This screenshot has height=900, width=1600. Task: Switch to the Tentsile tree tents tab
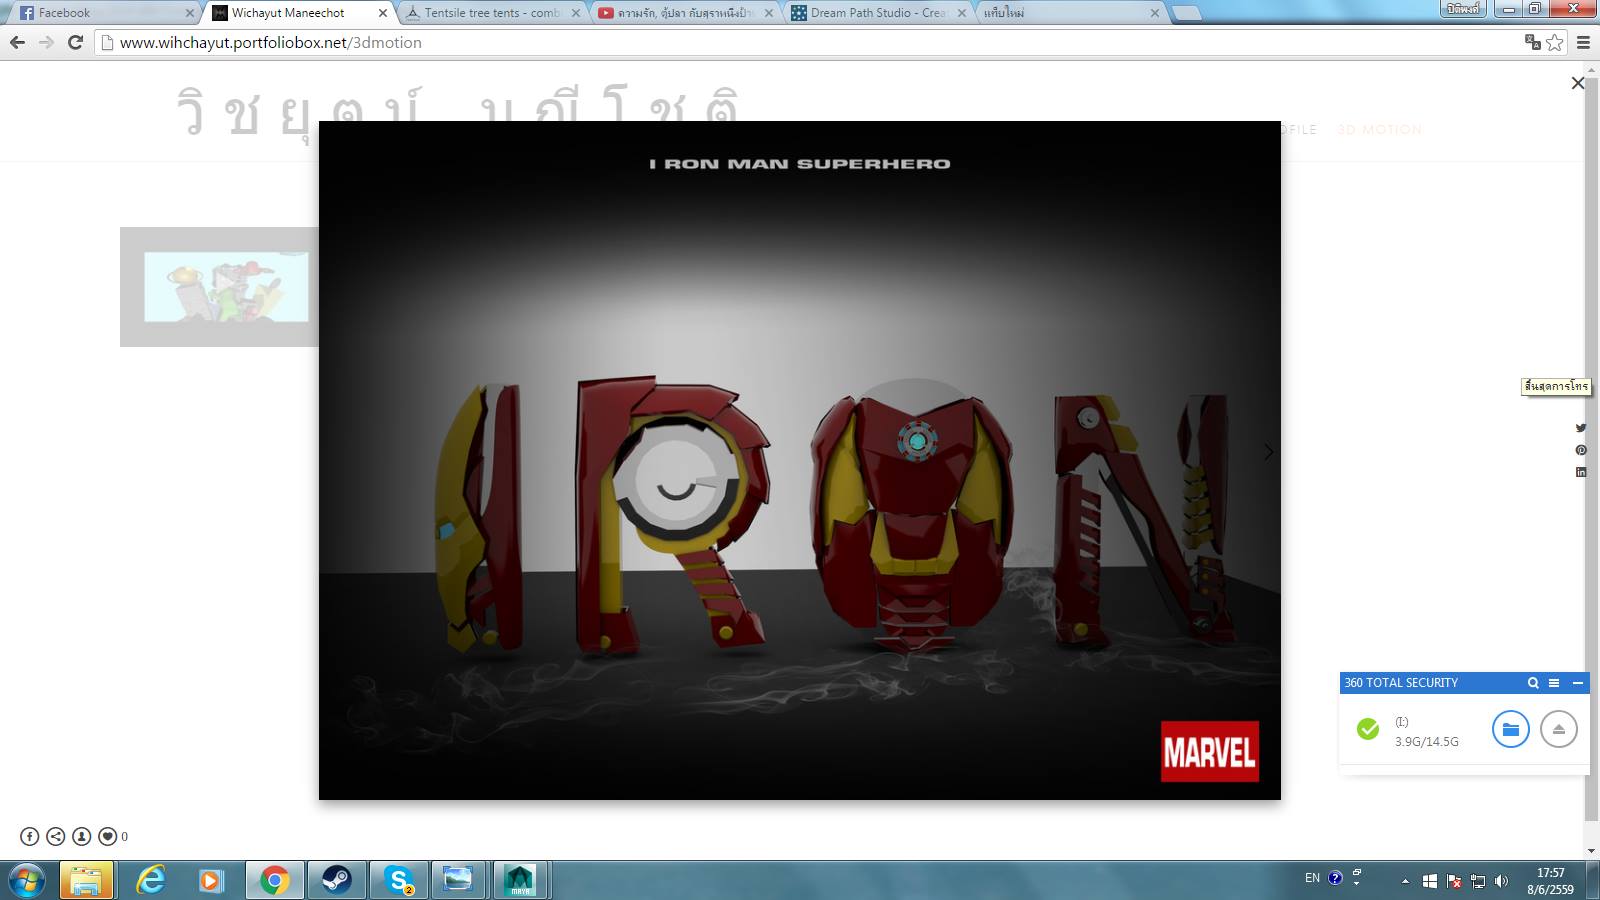click(490, 13)
